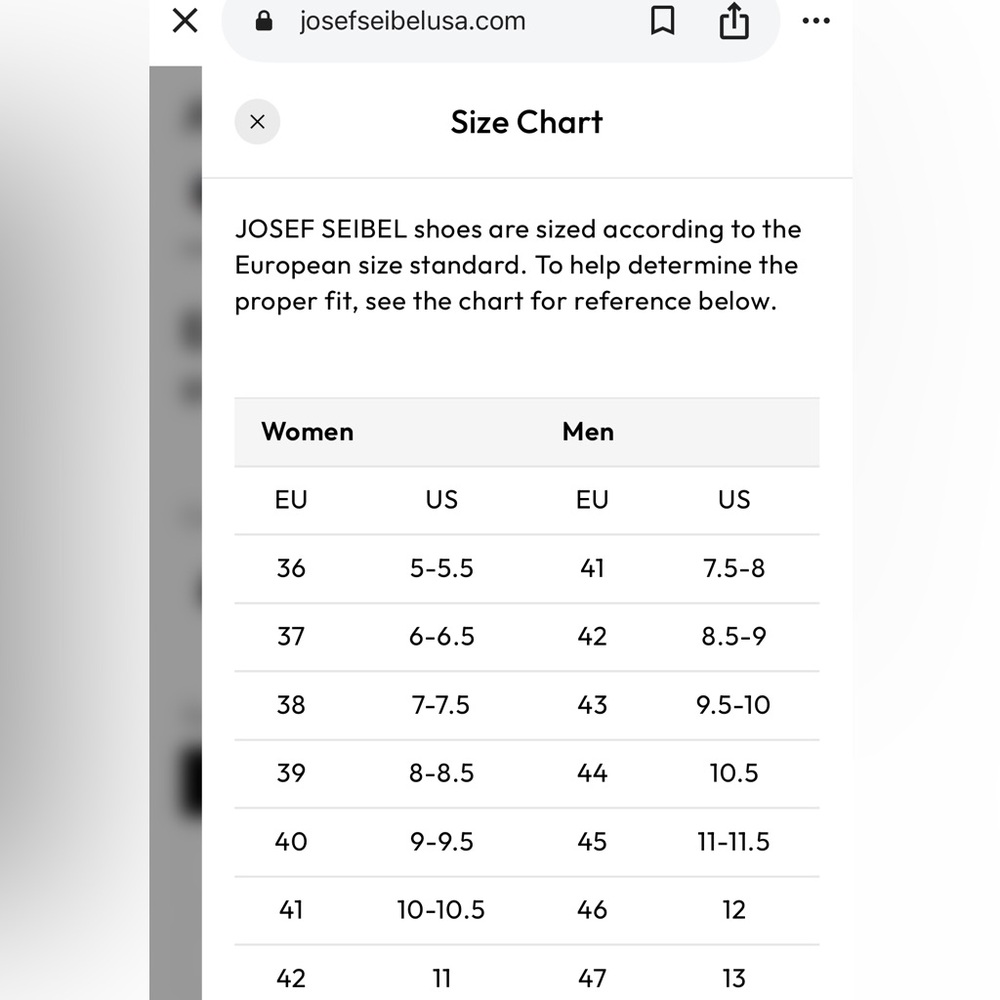Select the Men column header
Image resolution: width=1000 pixels, height=1000 pixels.
click(x=588, y=432)
